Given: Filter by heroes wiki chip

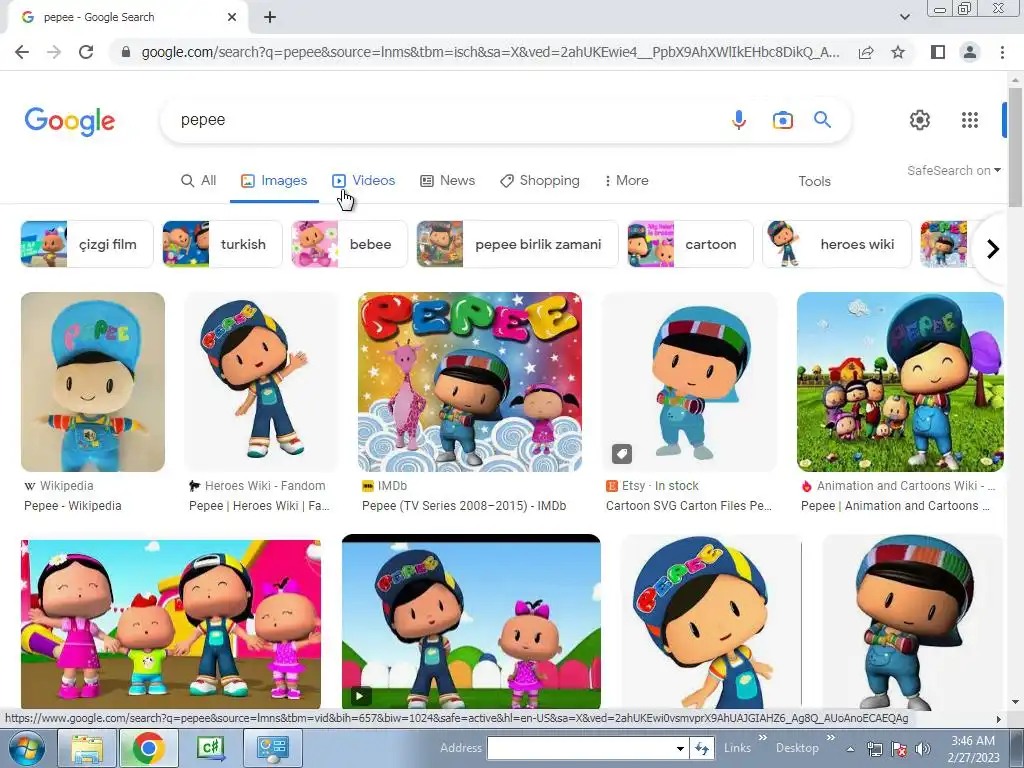Looking at the screenshot, I should [837, 244].
